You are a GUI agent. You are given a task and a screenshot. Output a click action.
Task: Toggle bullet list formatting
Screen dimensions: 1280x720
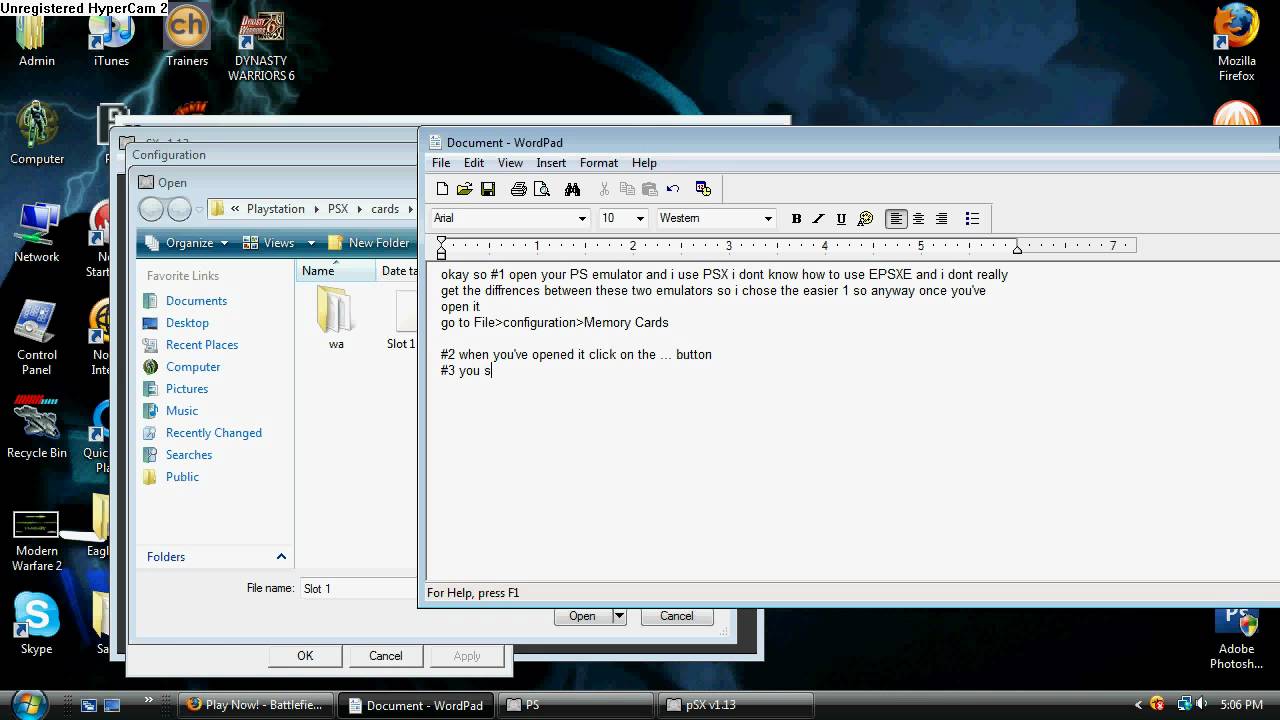(972, 219)
